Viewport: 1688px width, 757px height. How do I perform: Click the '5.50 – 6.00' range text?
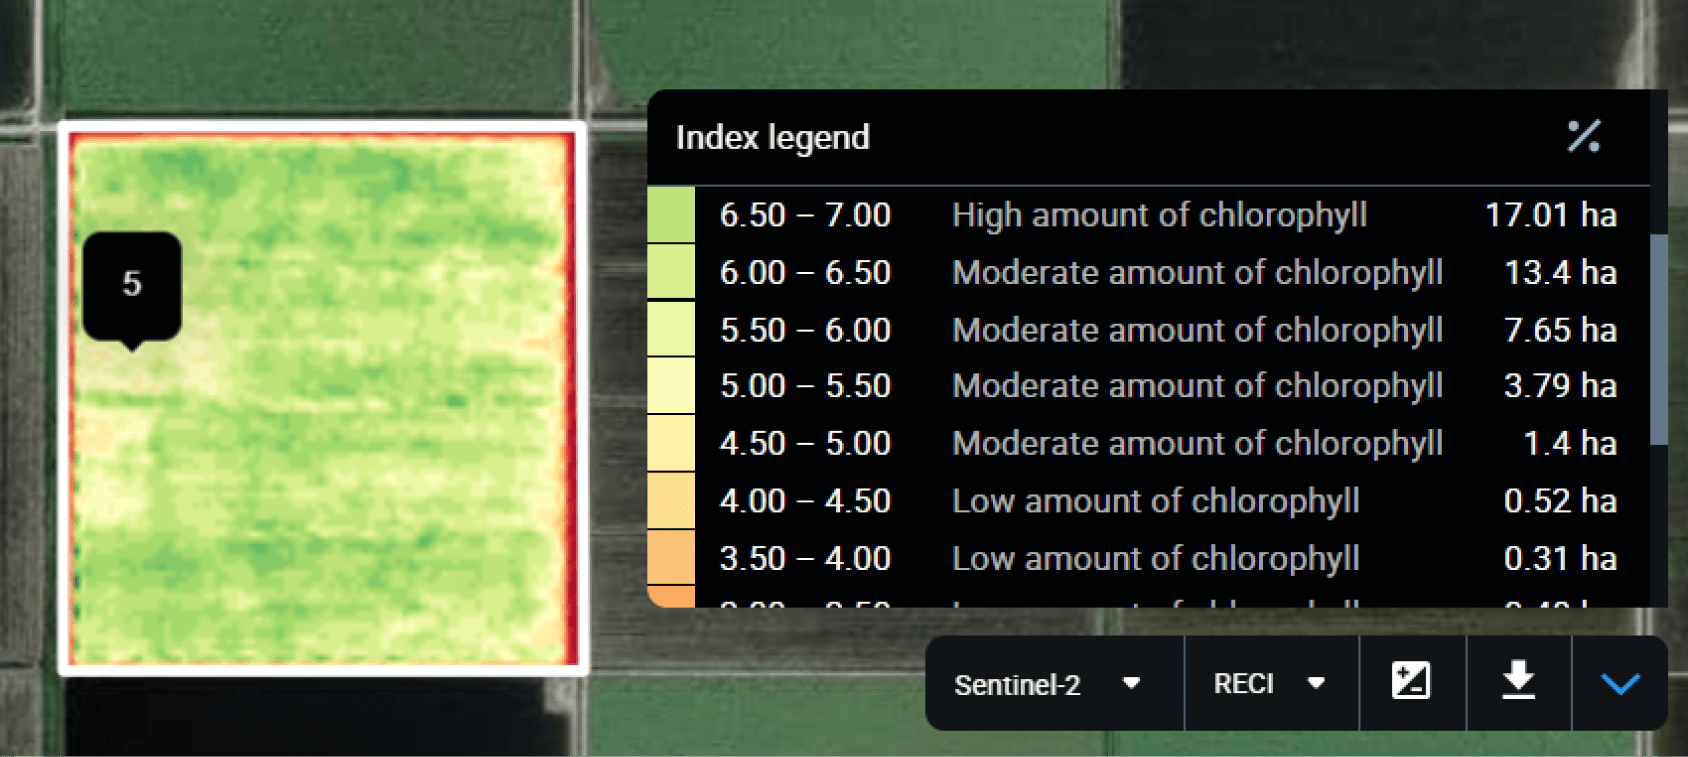(x=805, y=330)
